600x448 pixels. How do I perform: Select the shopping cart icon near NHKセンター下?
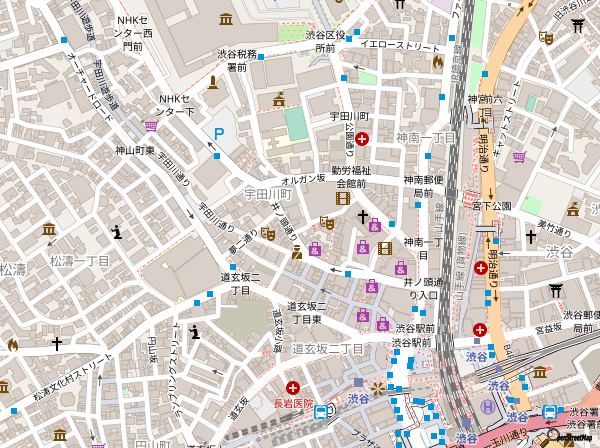pyautogui.click(x=151, y=125)
